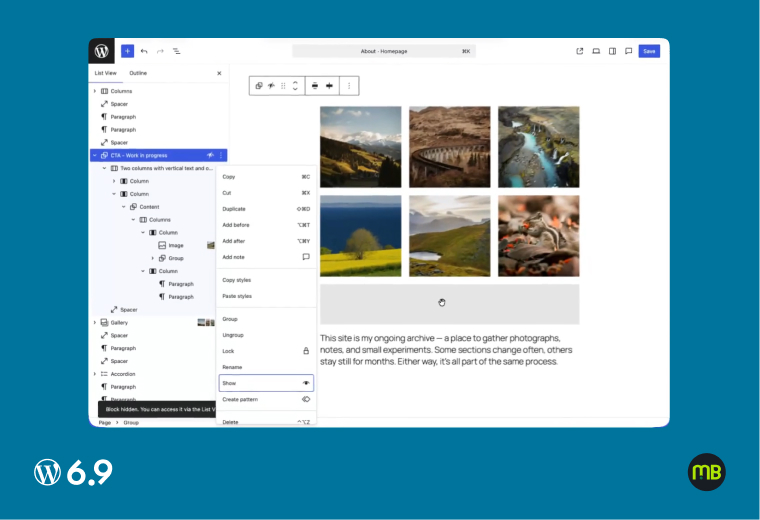Open the comments notes icon
The image size is (760, 520).
coord(628,51)
